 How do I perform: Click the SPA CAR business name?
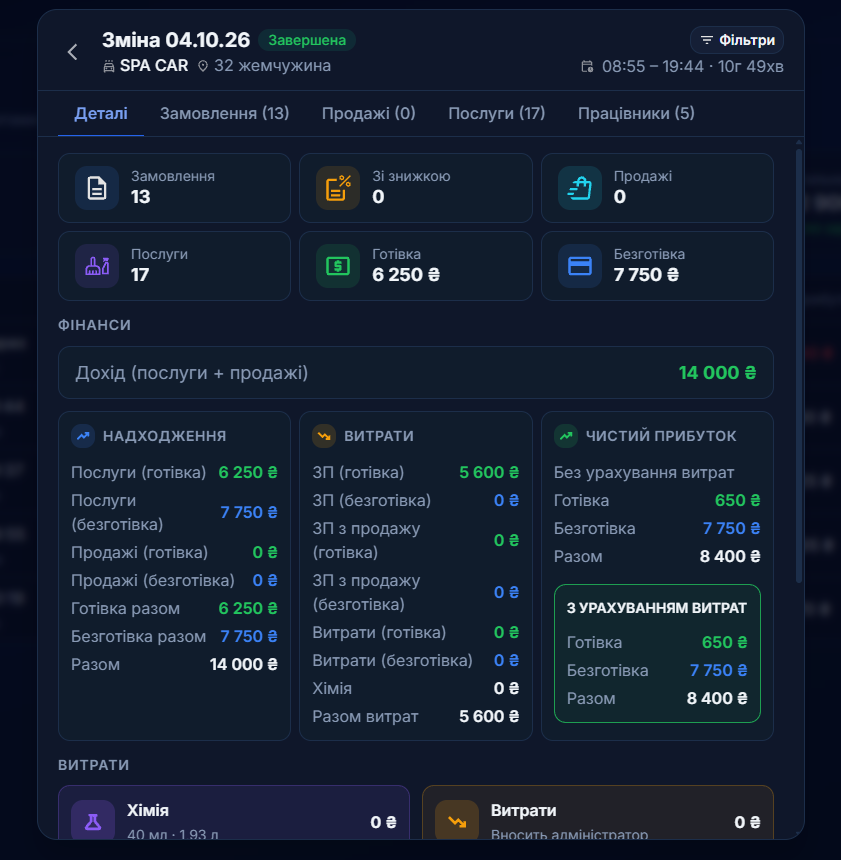pyautogui.click(x=154, y=66)
